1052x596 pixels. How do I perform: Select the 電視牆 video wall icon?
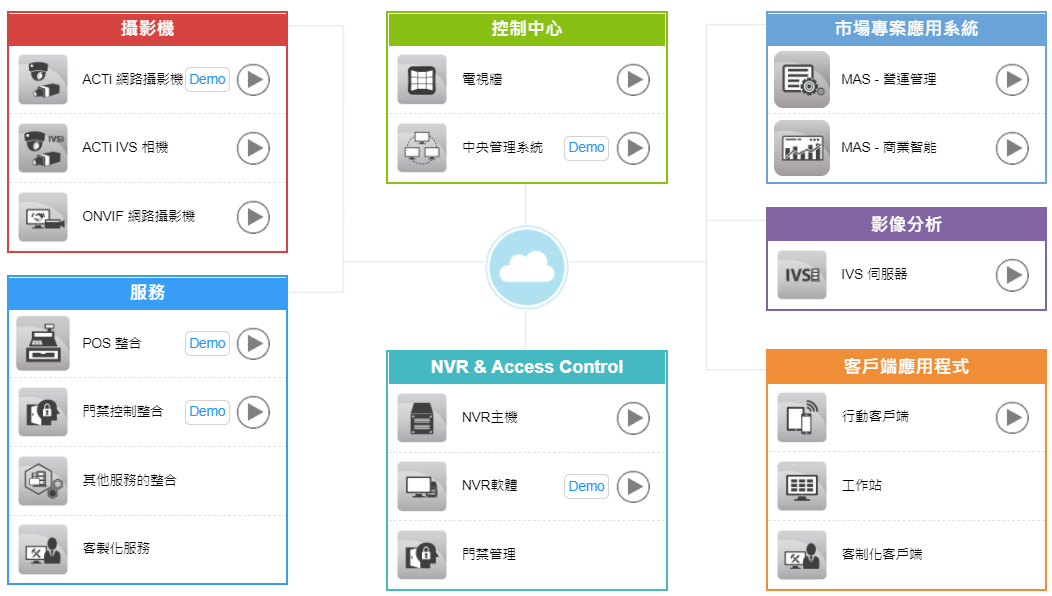420,79
